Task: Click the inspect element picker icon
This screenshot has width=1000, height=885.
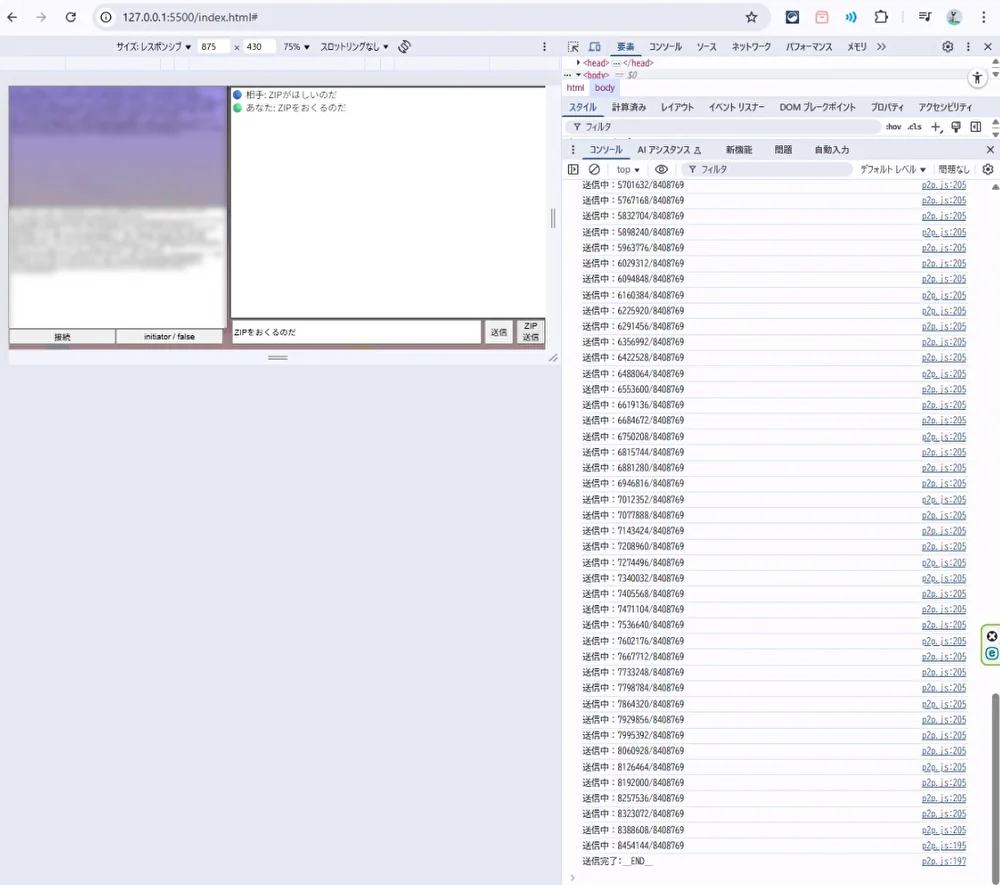Action: tap(573, 47)
